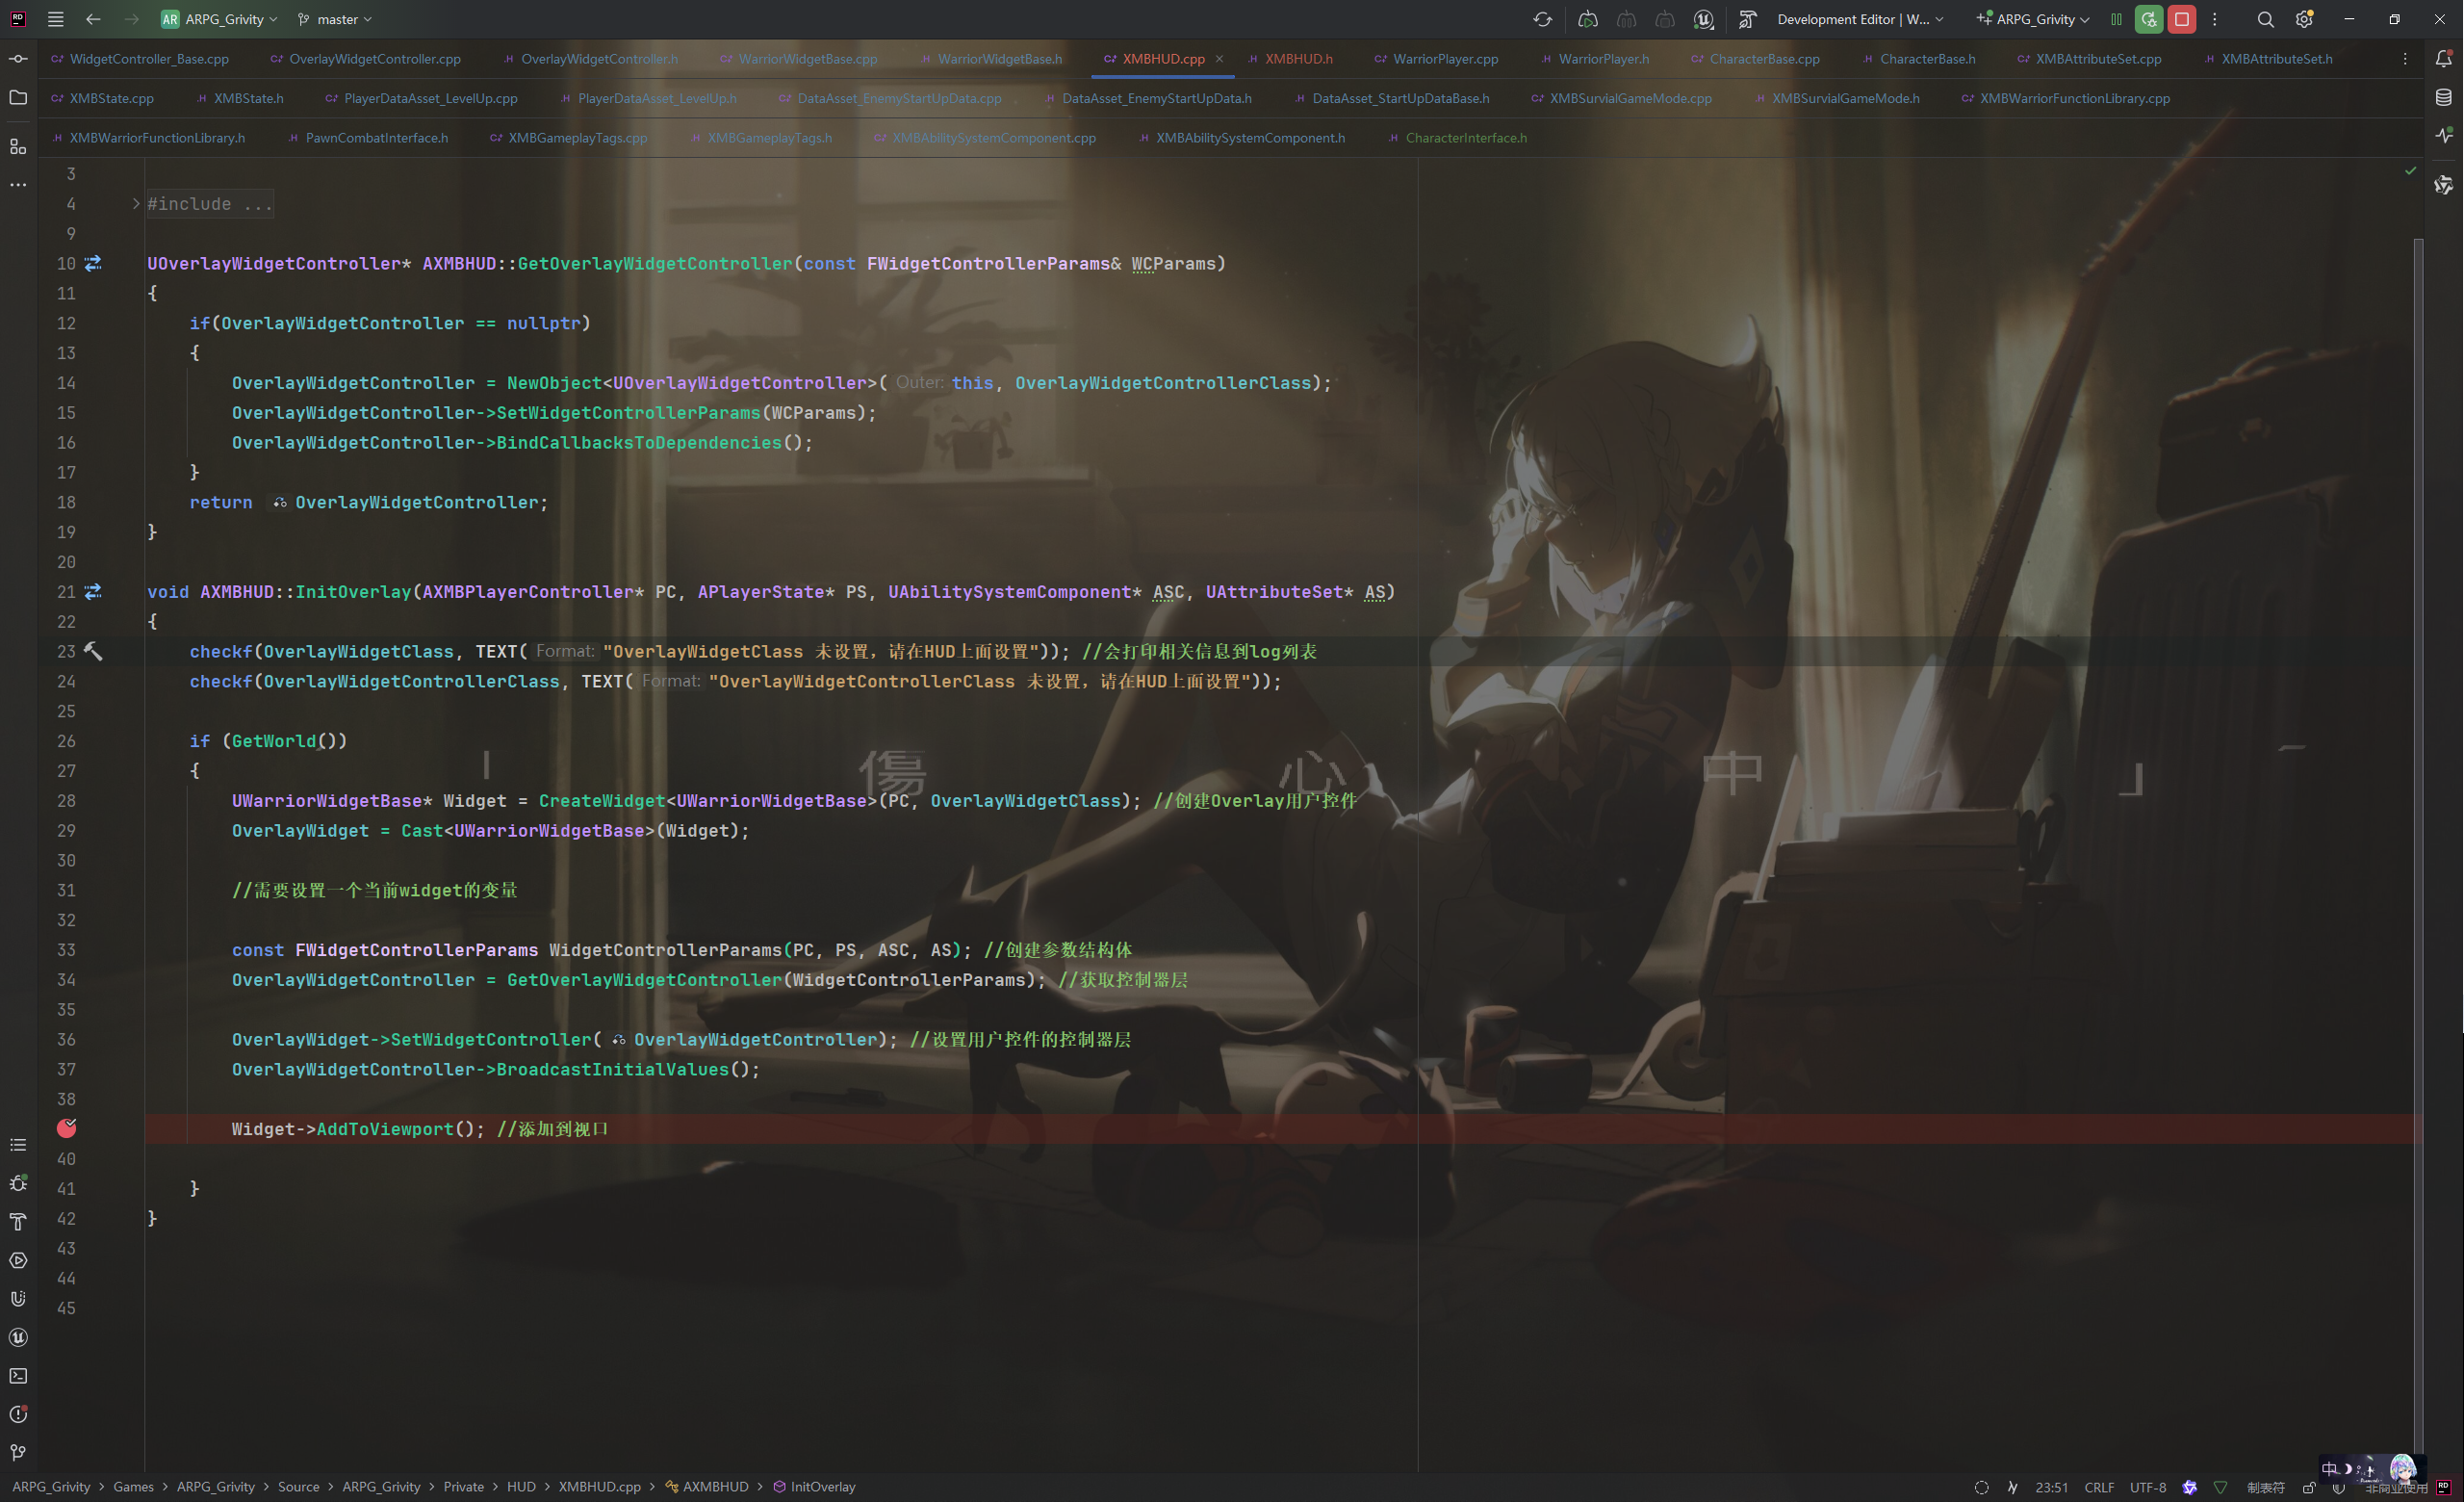Click the 23:51 caret position indicator

tap(2051, 1488)
